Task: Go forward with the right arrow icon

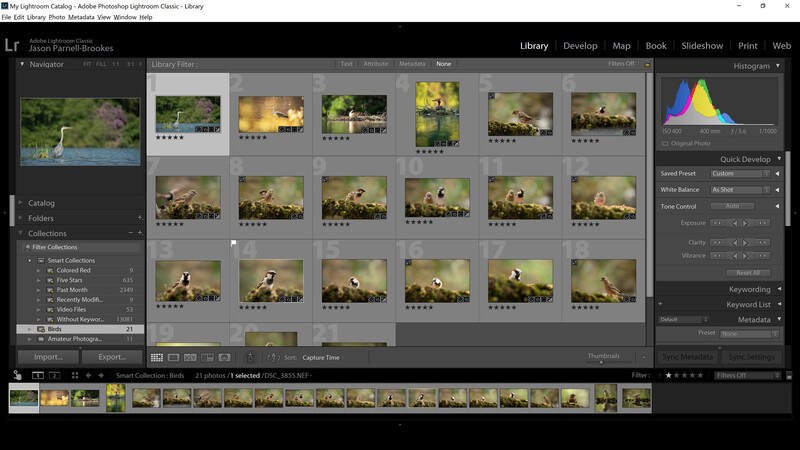Action: point(101,376)
